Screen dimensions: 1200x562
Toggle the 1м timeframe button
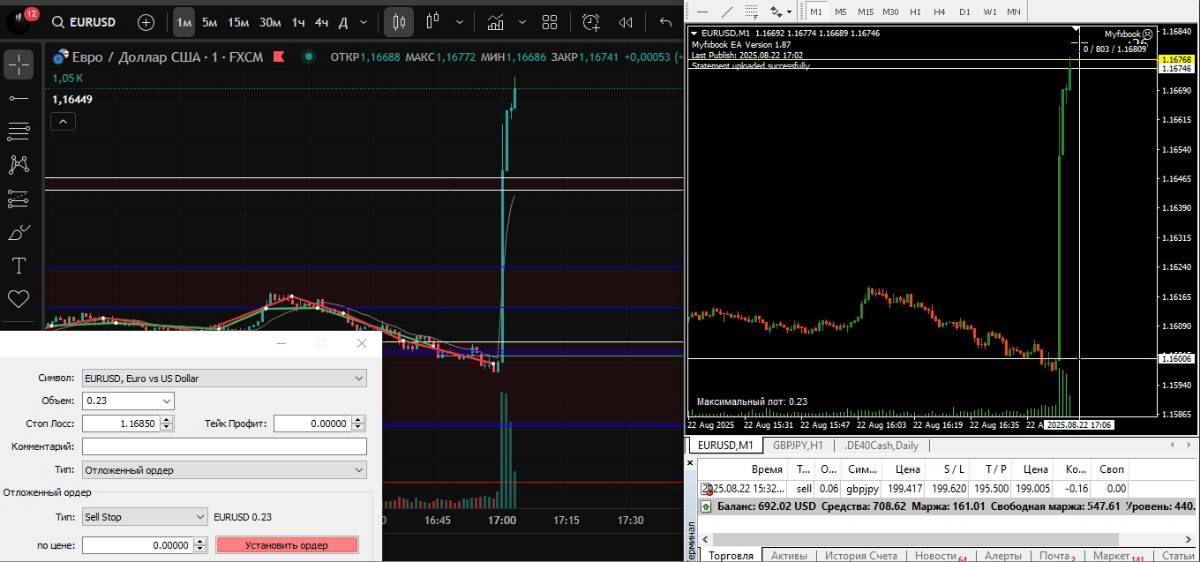[184, 22]
